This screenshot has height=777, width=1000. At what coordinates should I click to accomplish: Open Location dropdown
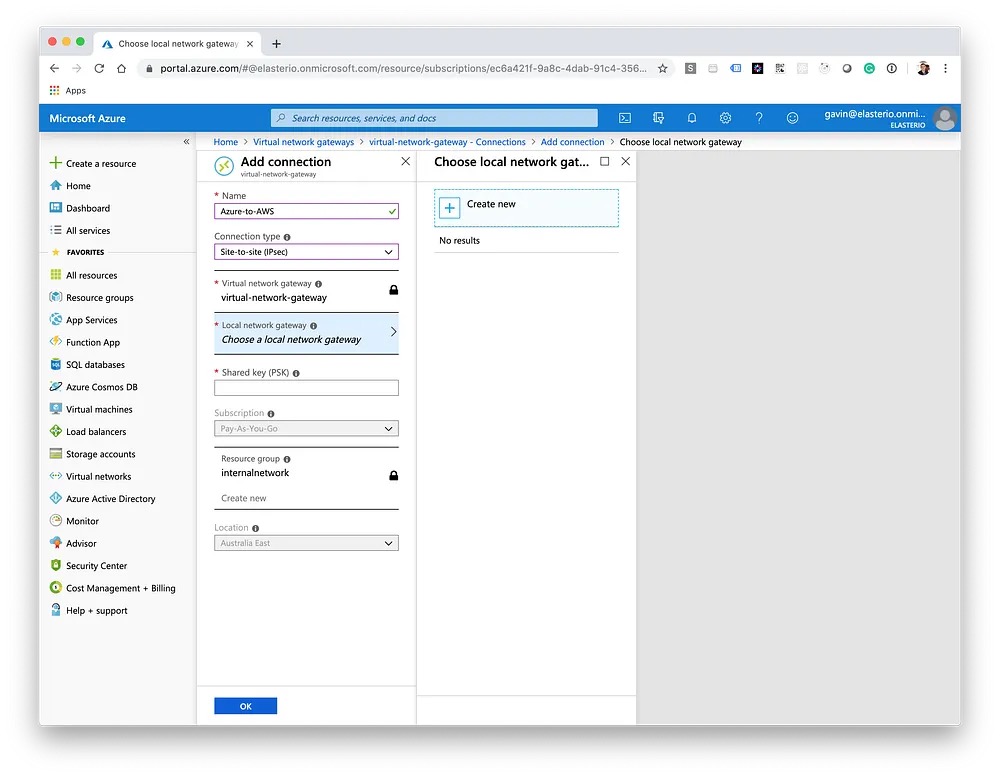point(306,543)
